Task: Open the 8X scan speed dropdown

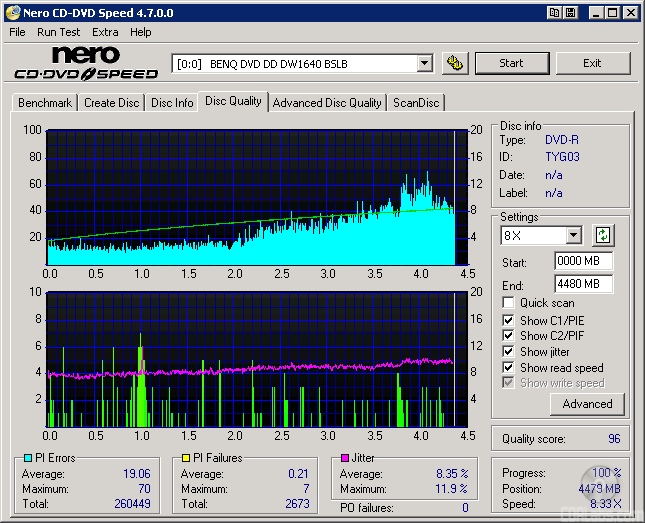Action: [573, 236]
